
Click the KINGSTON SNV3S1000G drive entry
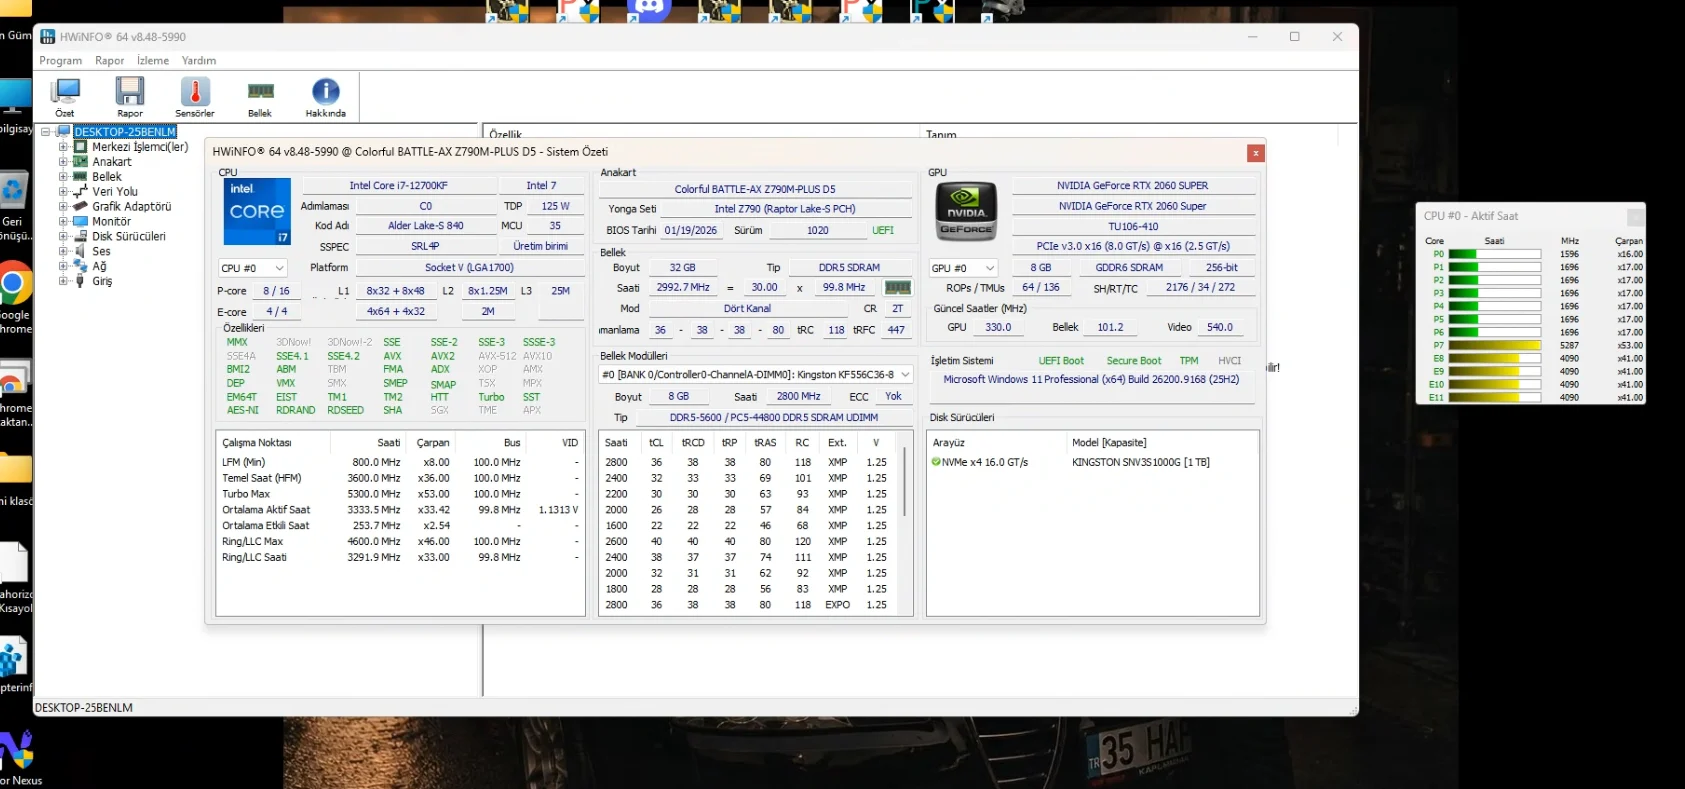click(x=1141, y=462)
